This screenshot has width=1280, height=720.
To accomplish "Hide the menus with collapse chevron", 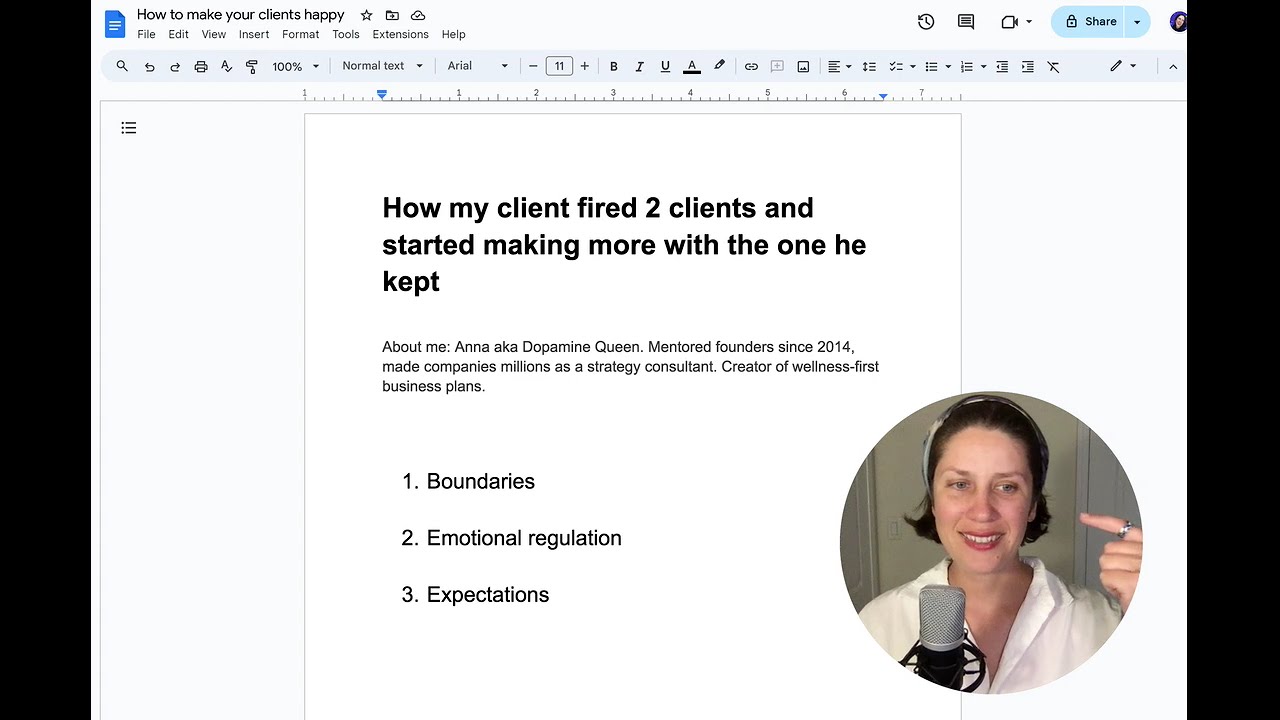I will tap(1173, 66).
